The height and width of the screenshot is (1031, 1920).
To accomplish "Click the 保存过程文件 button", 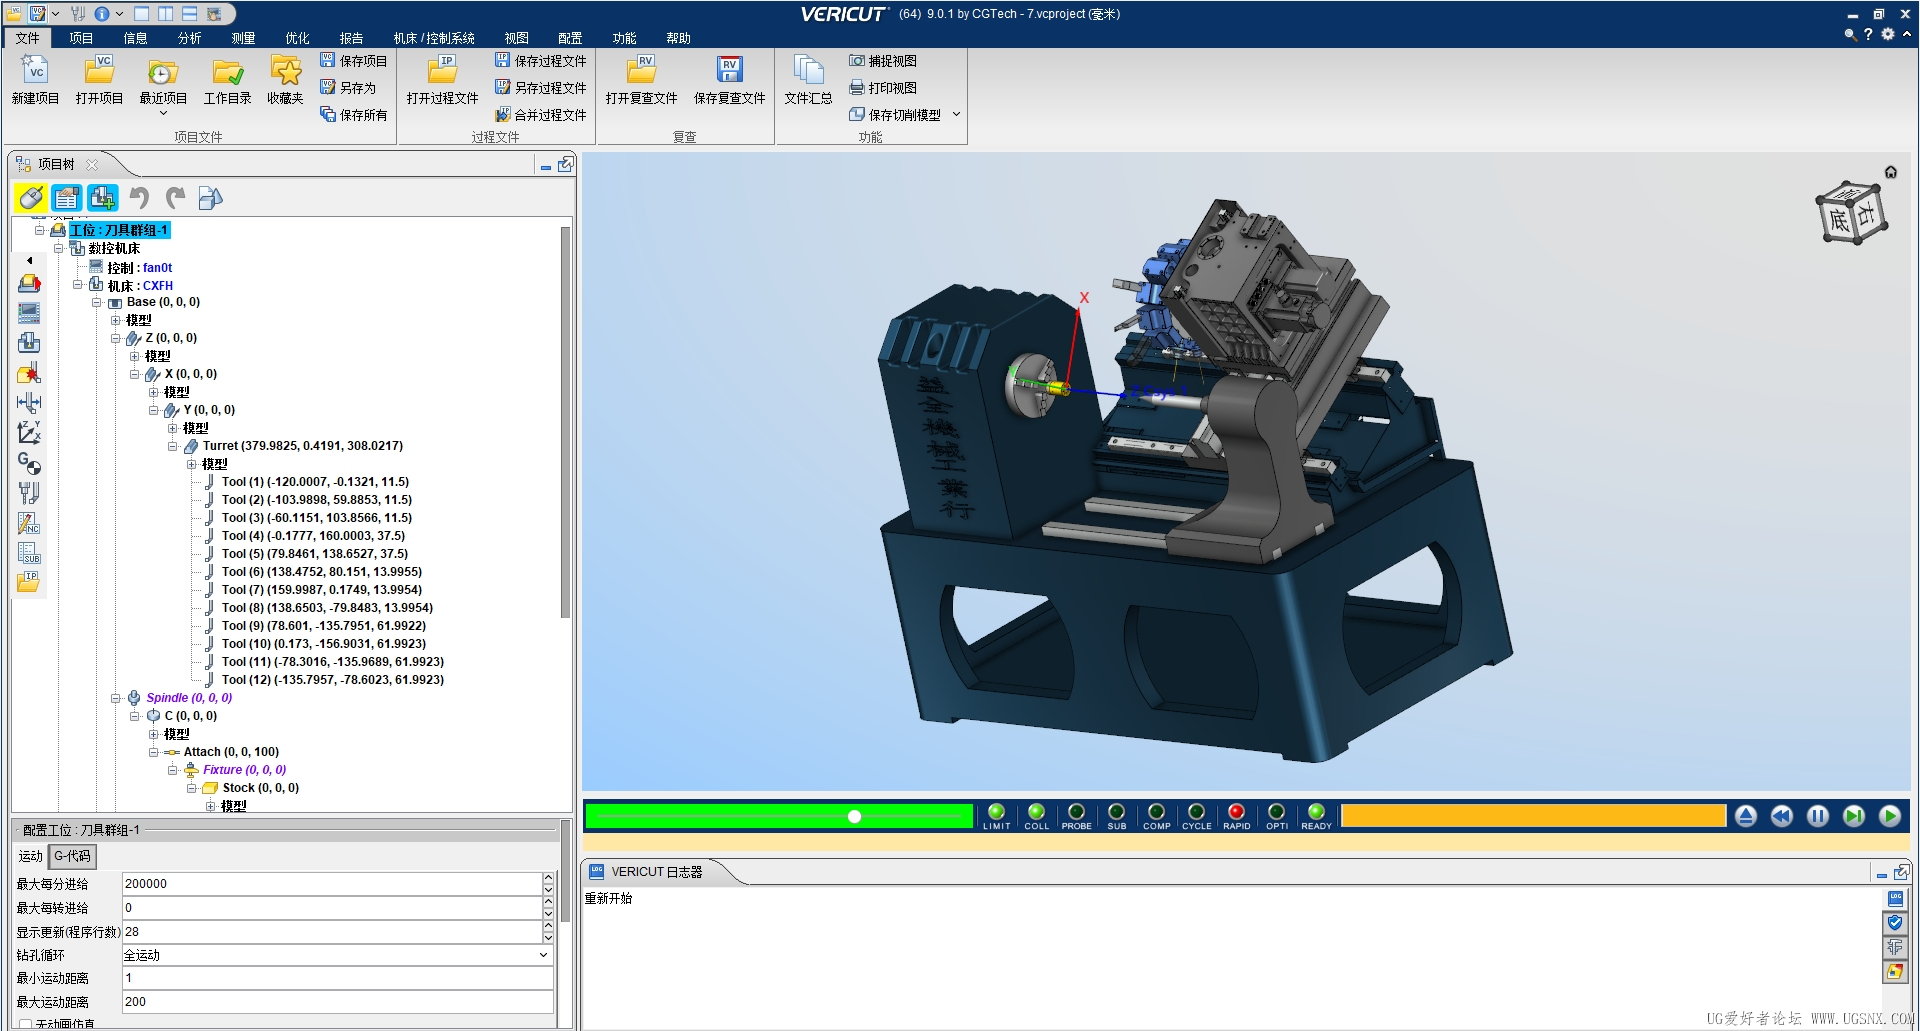I will pos(540,61).
